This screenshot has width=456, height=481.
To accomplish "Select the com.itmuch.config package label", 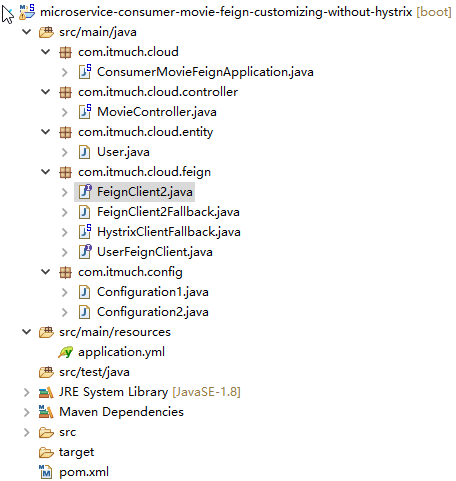I will click(130, 272).
